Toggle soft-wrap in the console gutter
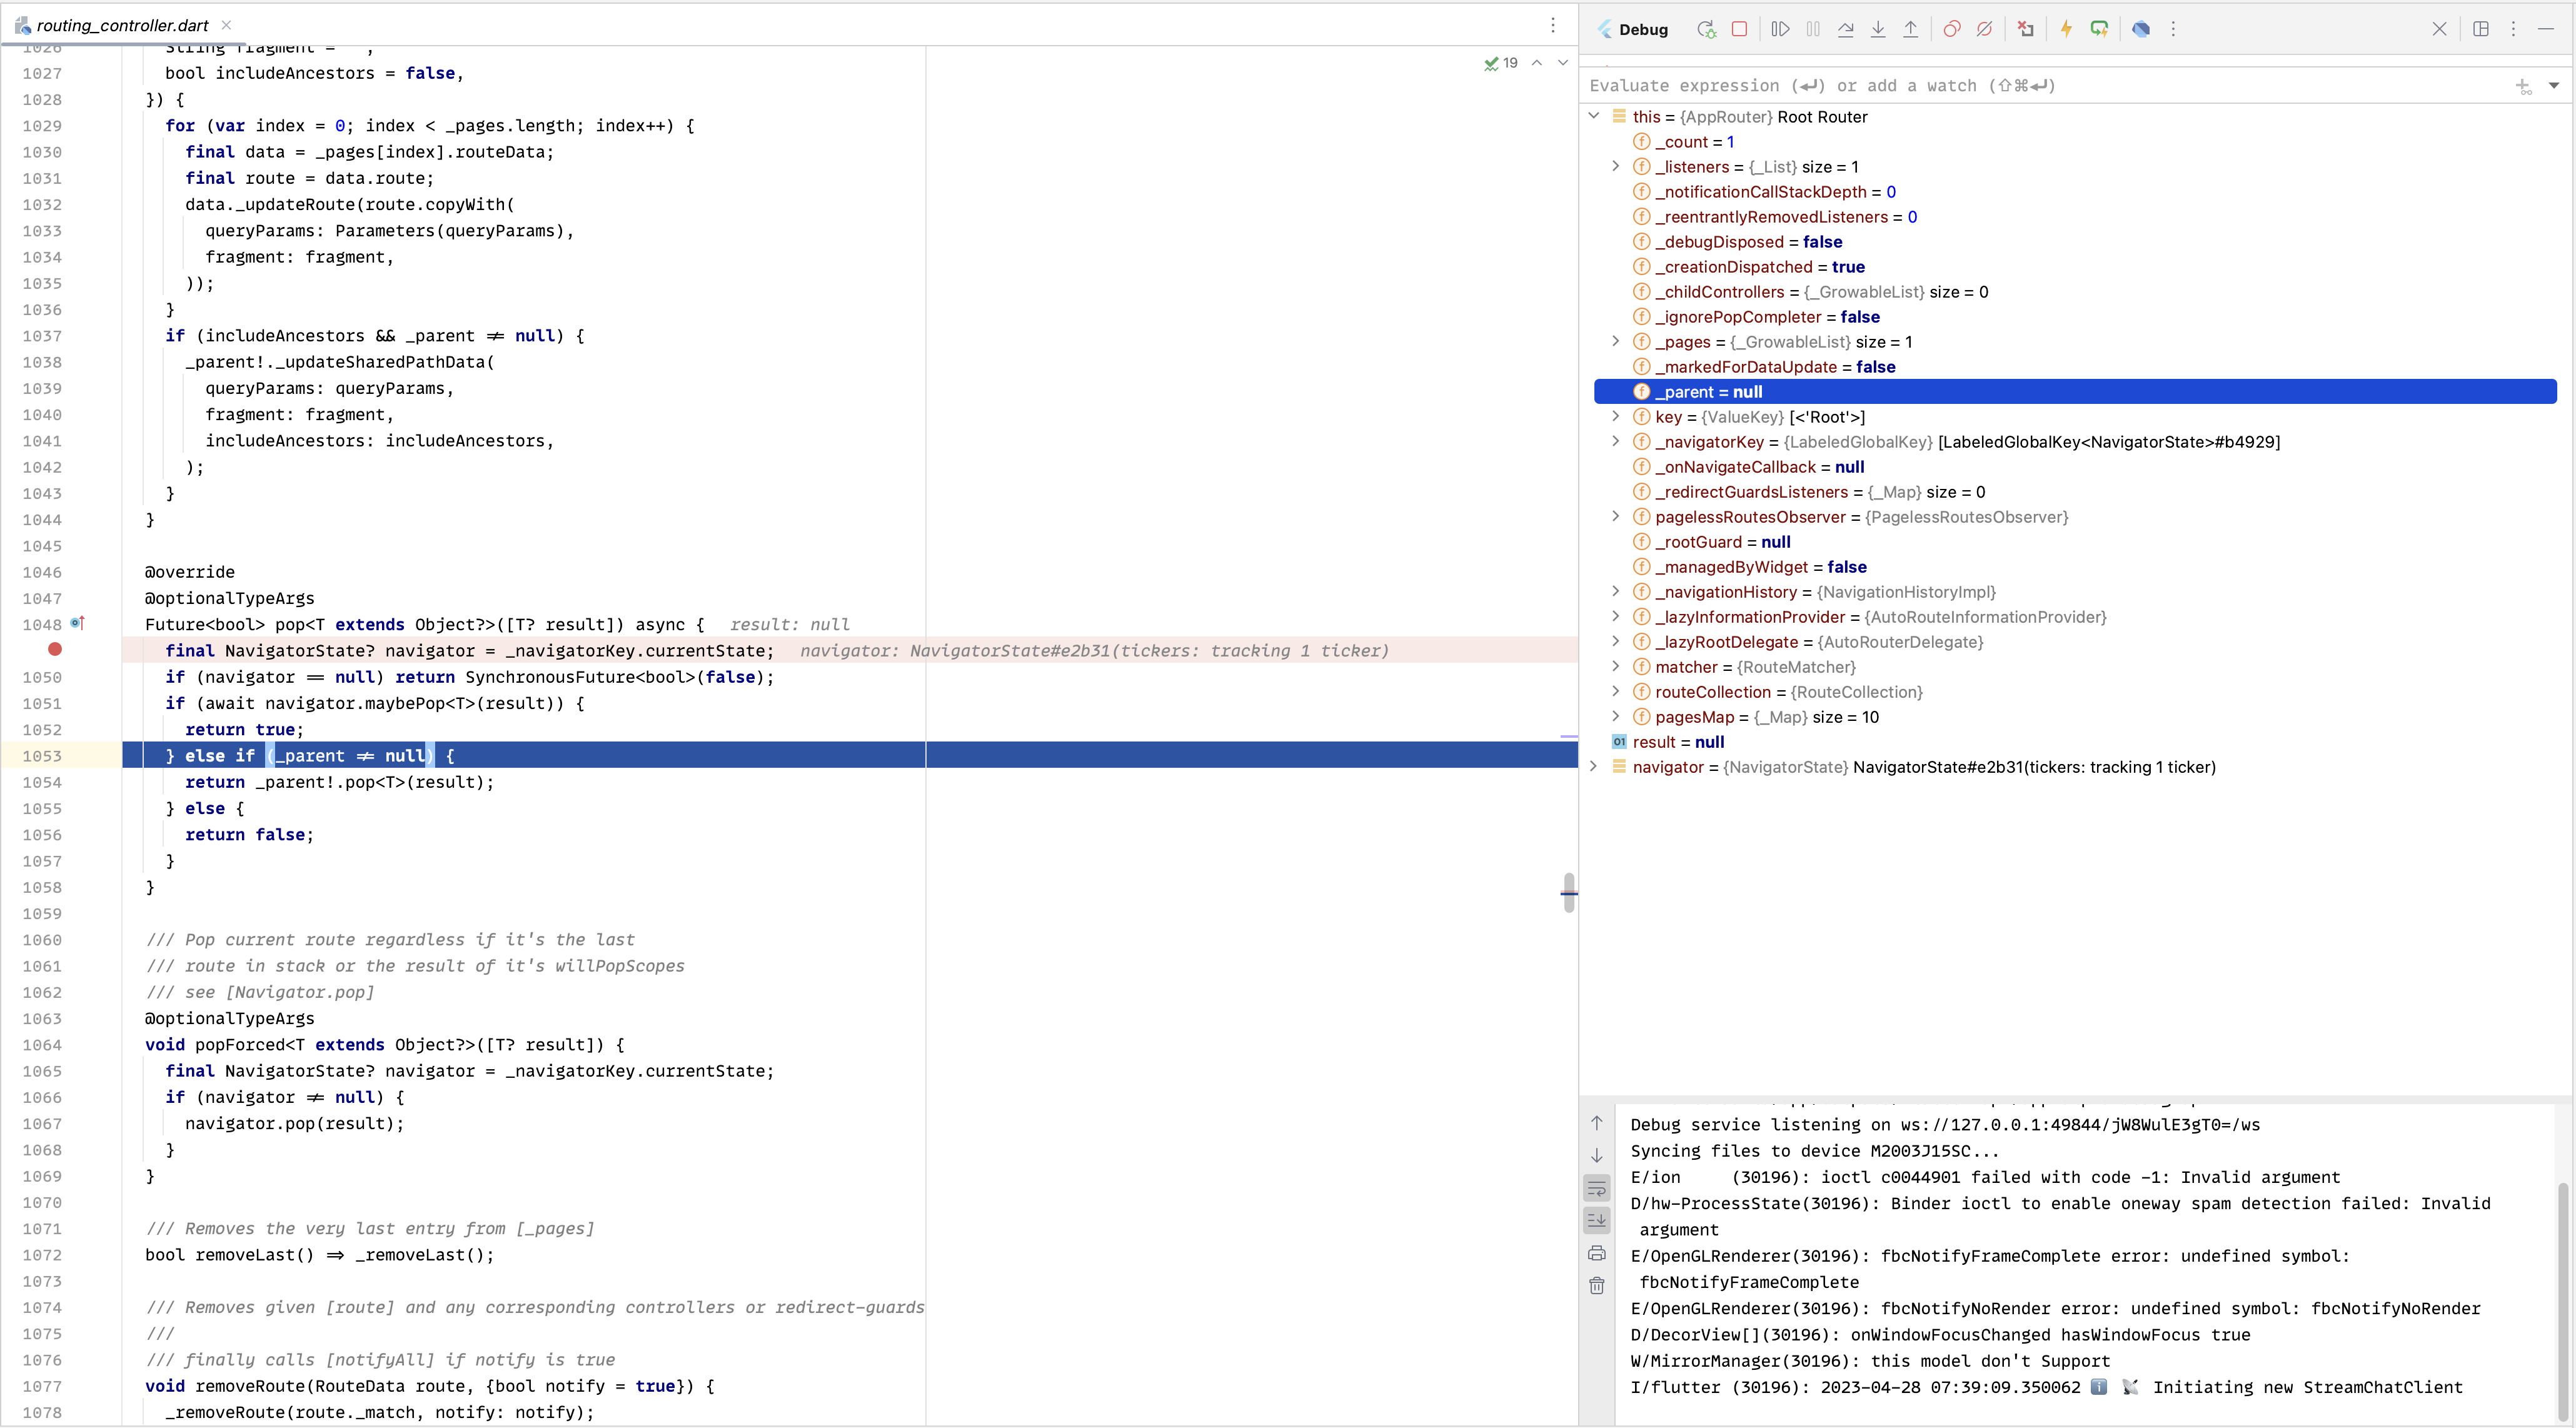 (x=1597, y=1188)
